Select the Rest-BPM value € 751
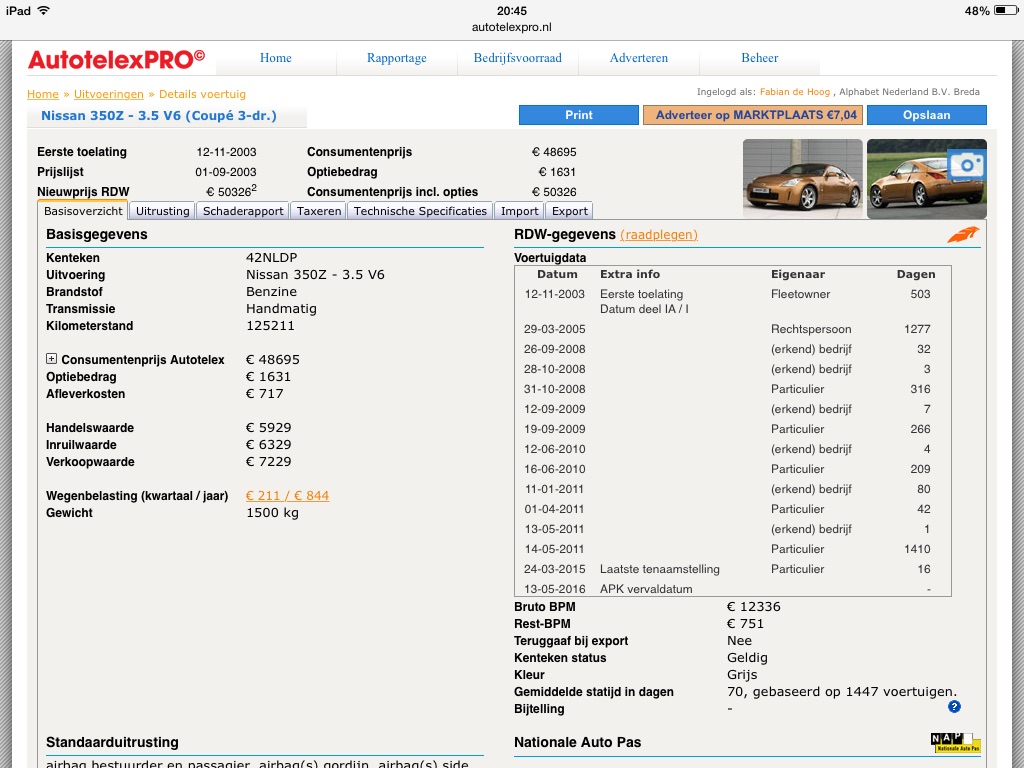 [x=745, y=624]
